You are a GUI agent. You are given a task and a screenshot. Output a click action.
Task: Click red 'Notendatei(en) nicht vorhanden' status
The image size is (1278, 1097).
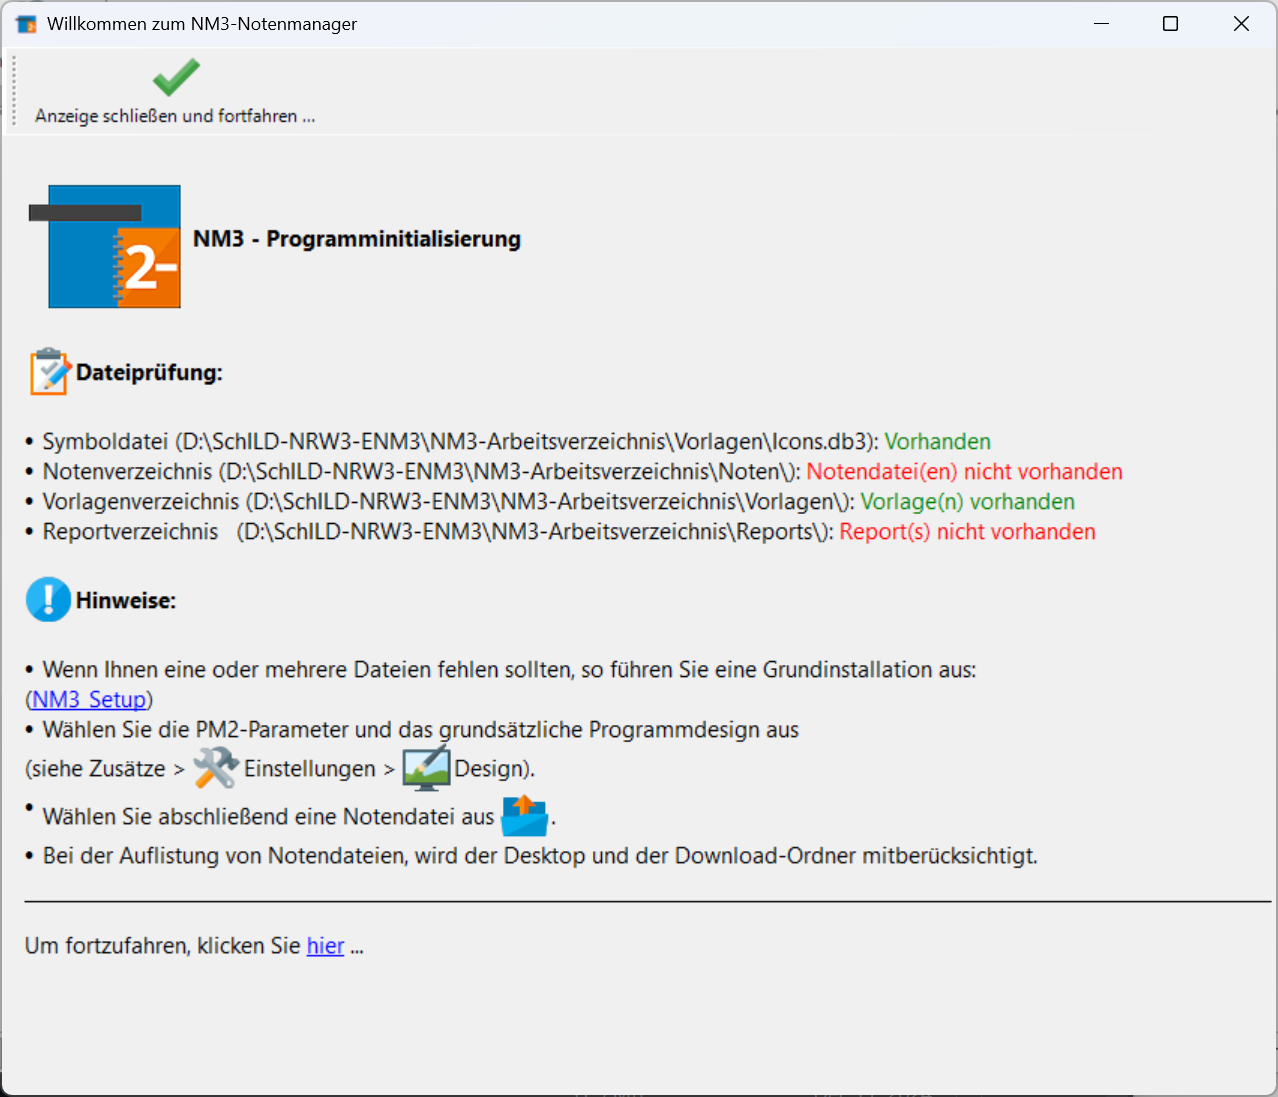(x=965, y=472)
